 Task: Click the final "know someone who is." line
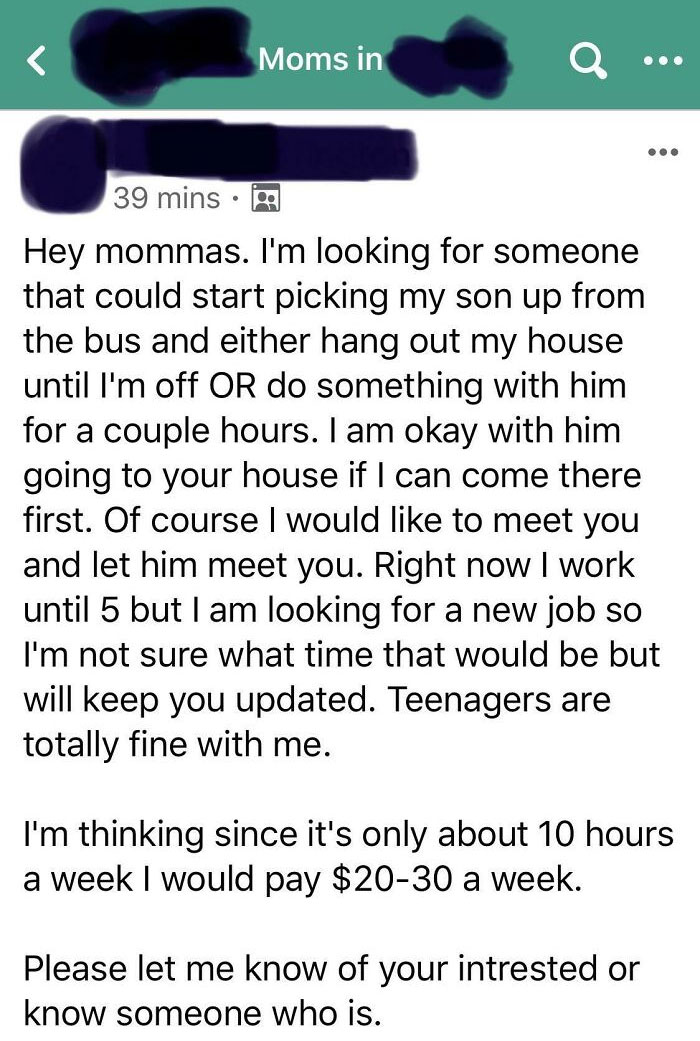coord(203,1014)
